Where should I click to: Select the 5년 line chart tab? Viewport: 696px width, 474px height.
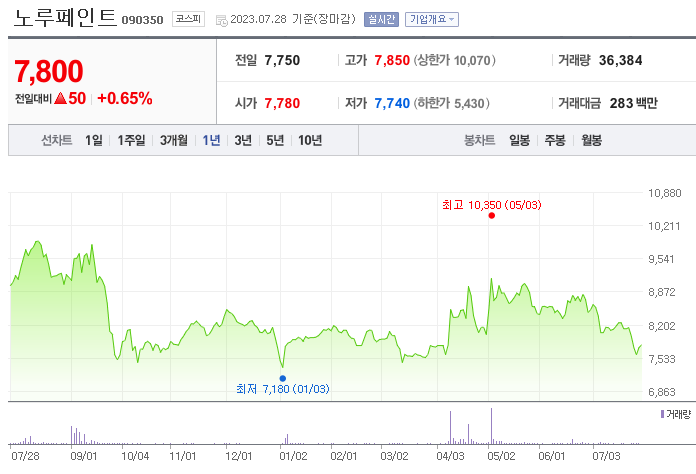coord(275,140)
